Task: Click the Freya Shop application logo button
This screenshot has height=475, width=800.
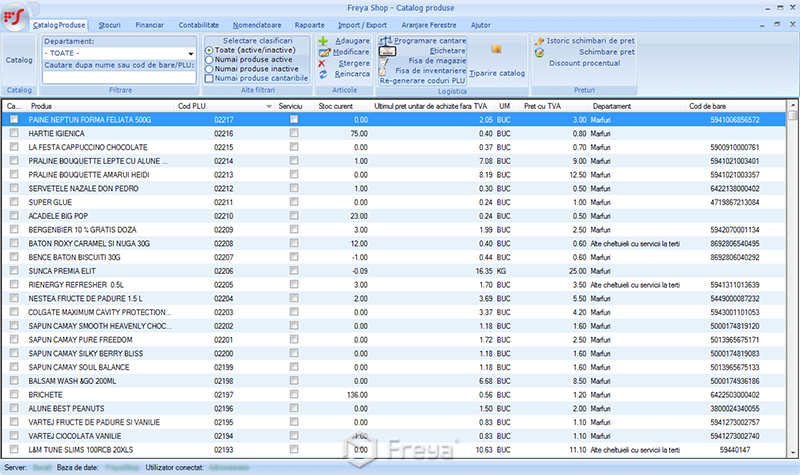Action: 14,17
